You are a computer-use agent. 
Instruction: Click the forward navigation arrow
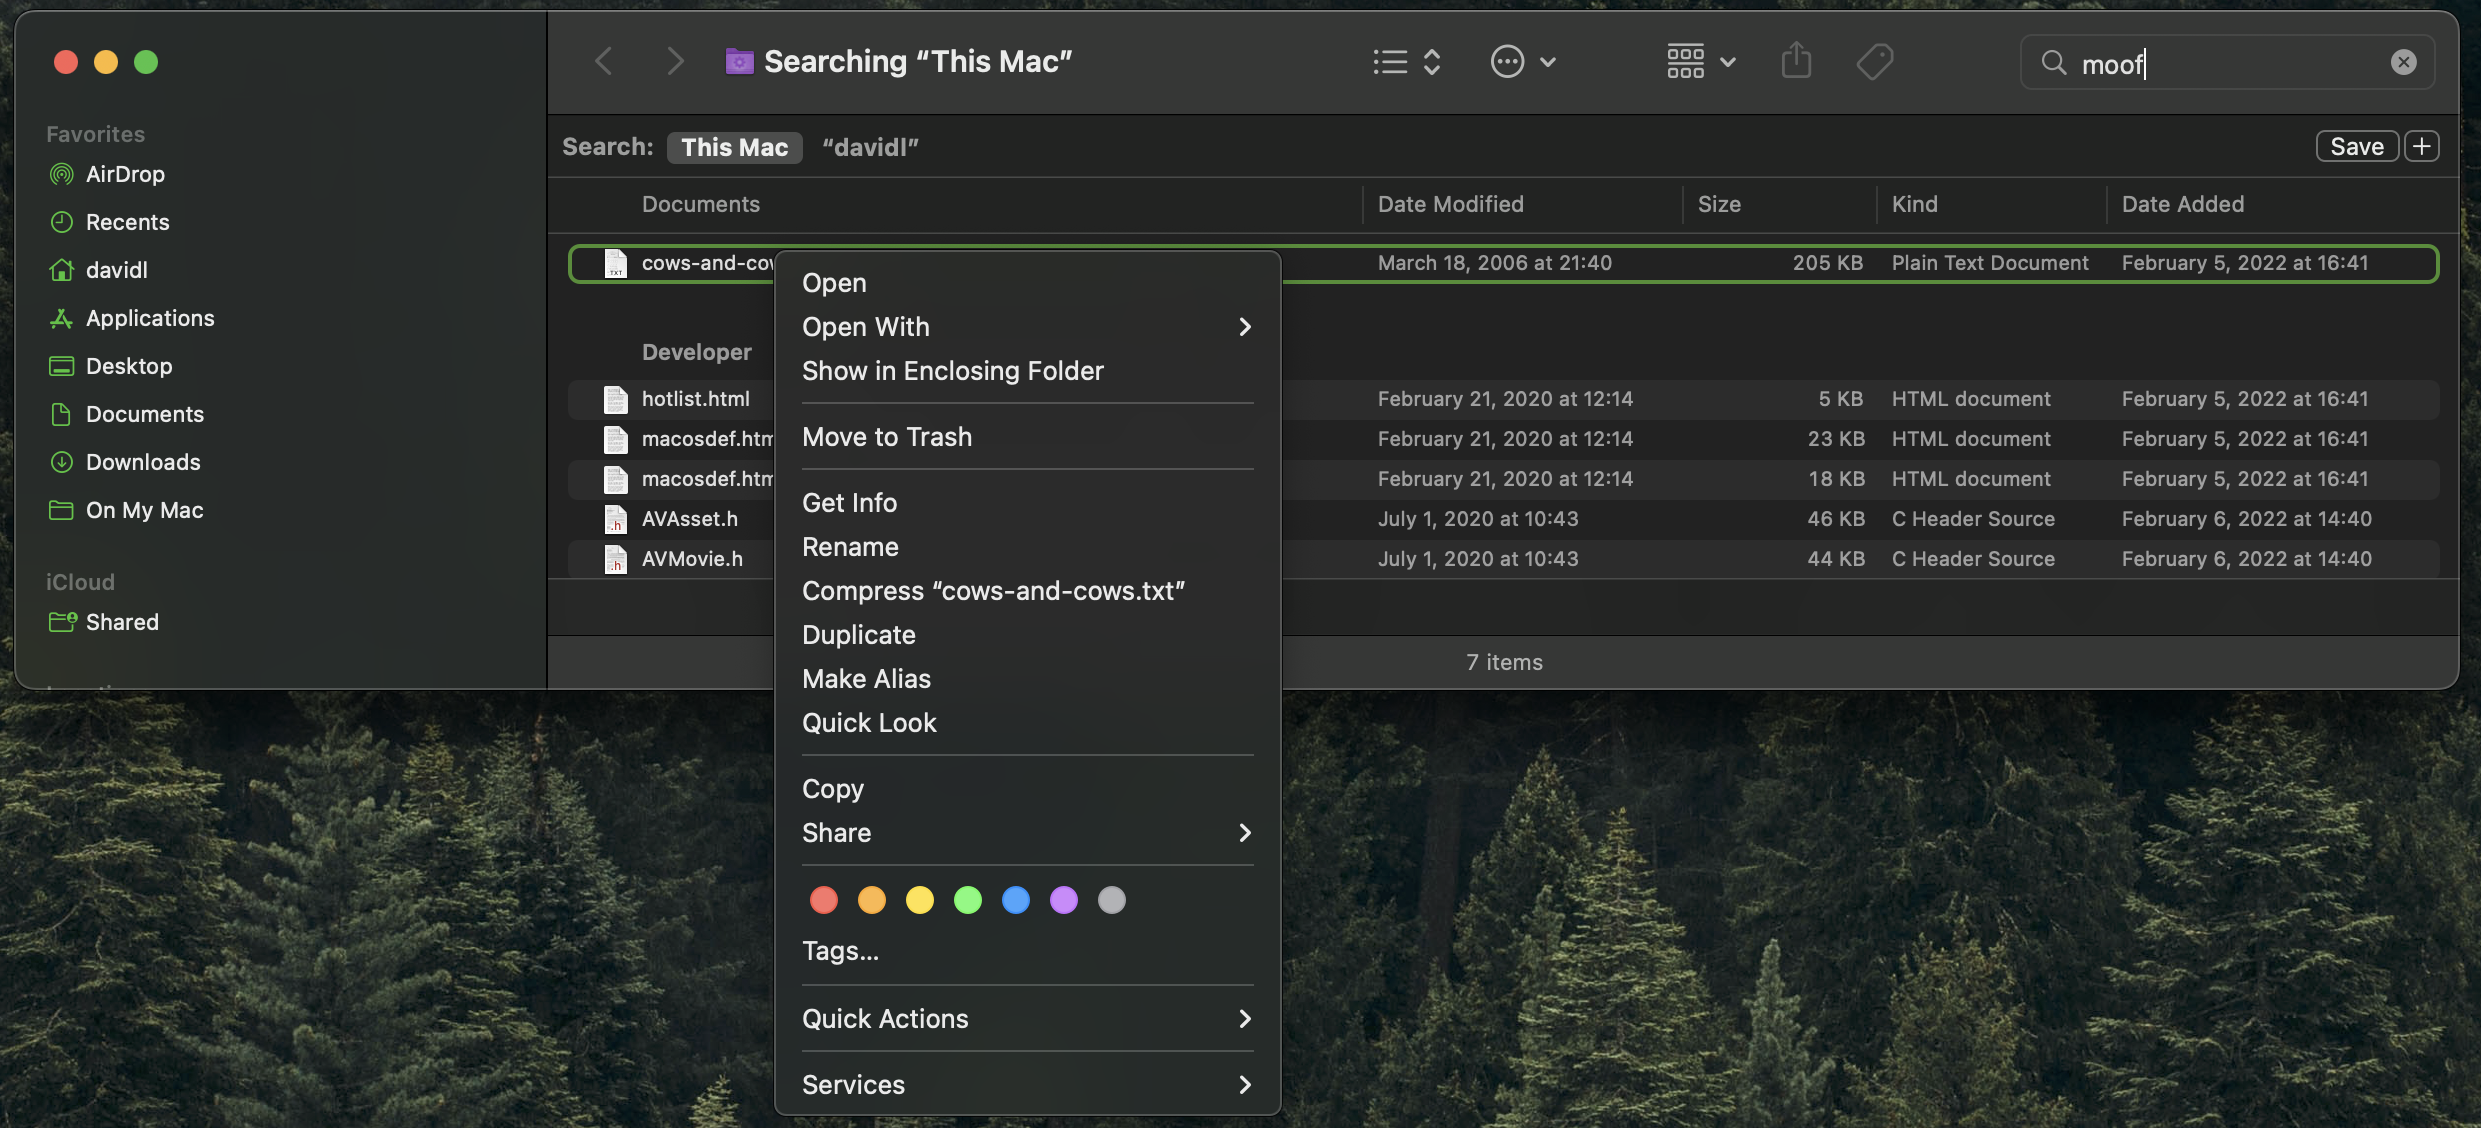pyautogui.click(x=676, y=62)
